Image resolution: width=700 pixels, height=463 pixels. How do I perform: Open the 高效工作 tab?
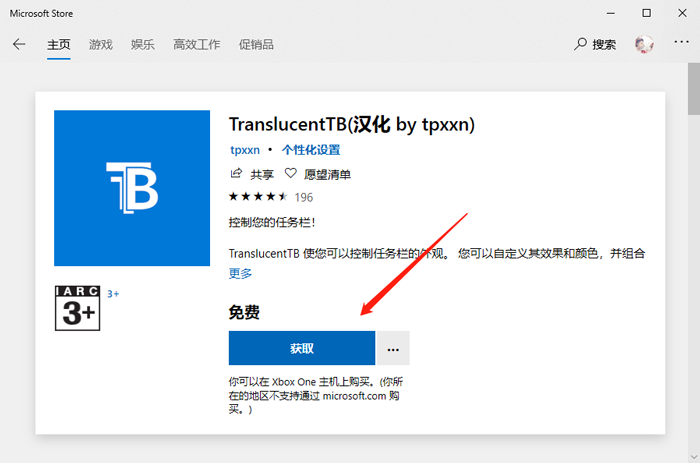coord(196,45)
